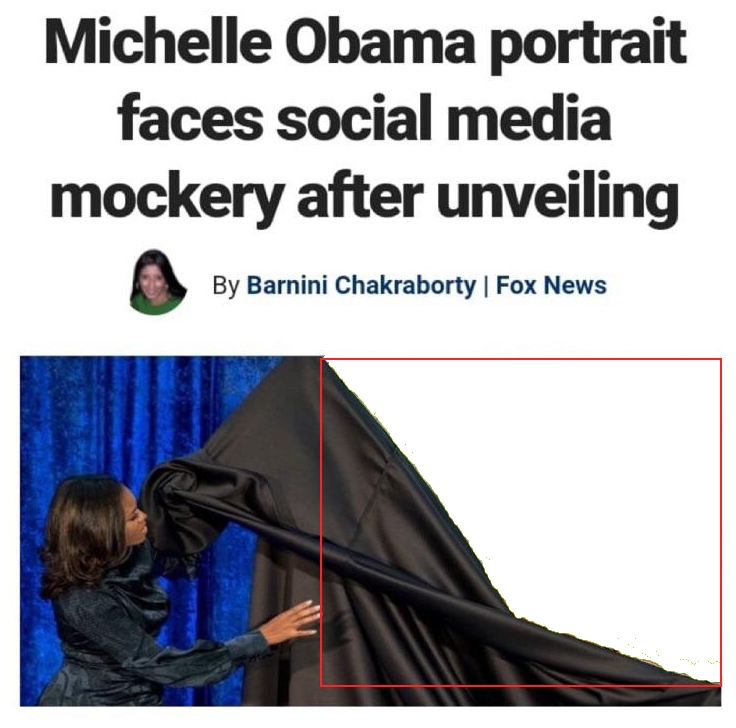Click the headline line "faces social media"
Viewport: 736px width, 728px height.
click(364, 117)
